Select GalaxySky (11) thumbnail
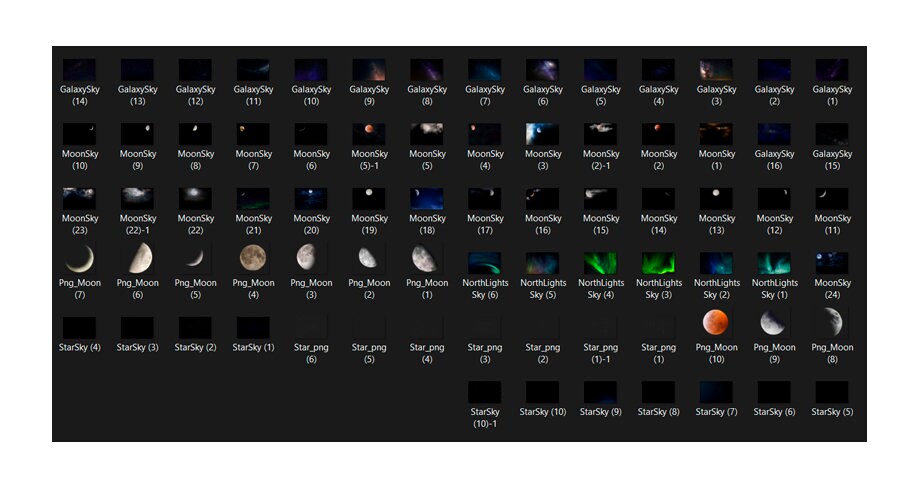Viewport: 920px width, 488px height. point(253,70)
